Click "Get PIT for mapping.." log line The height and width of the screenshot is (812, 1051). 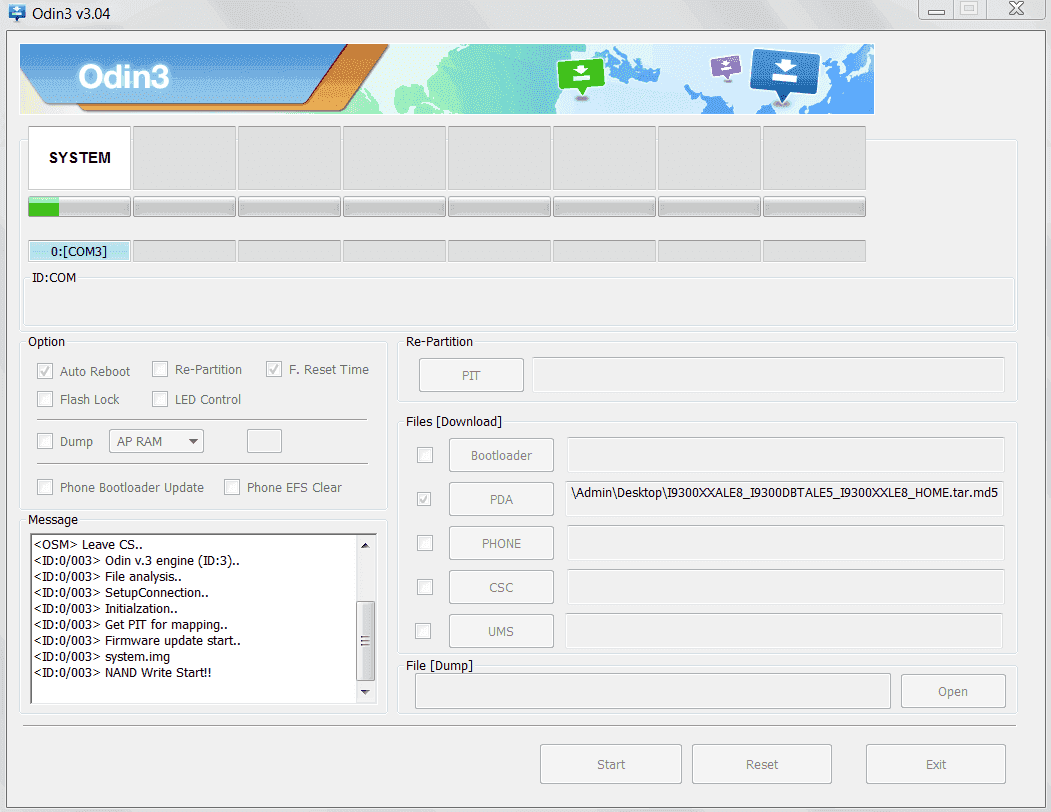click(131, 624)
